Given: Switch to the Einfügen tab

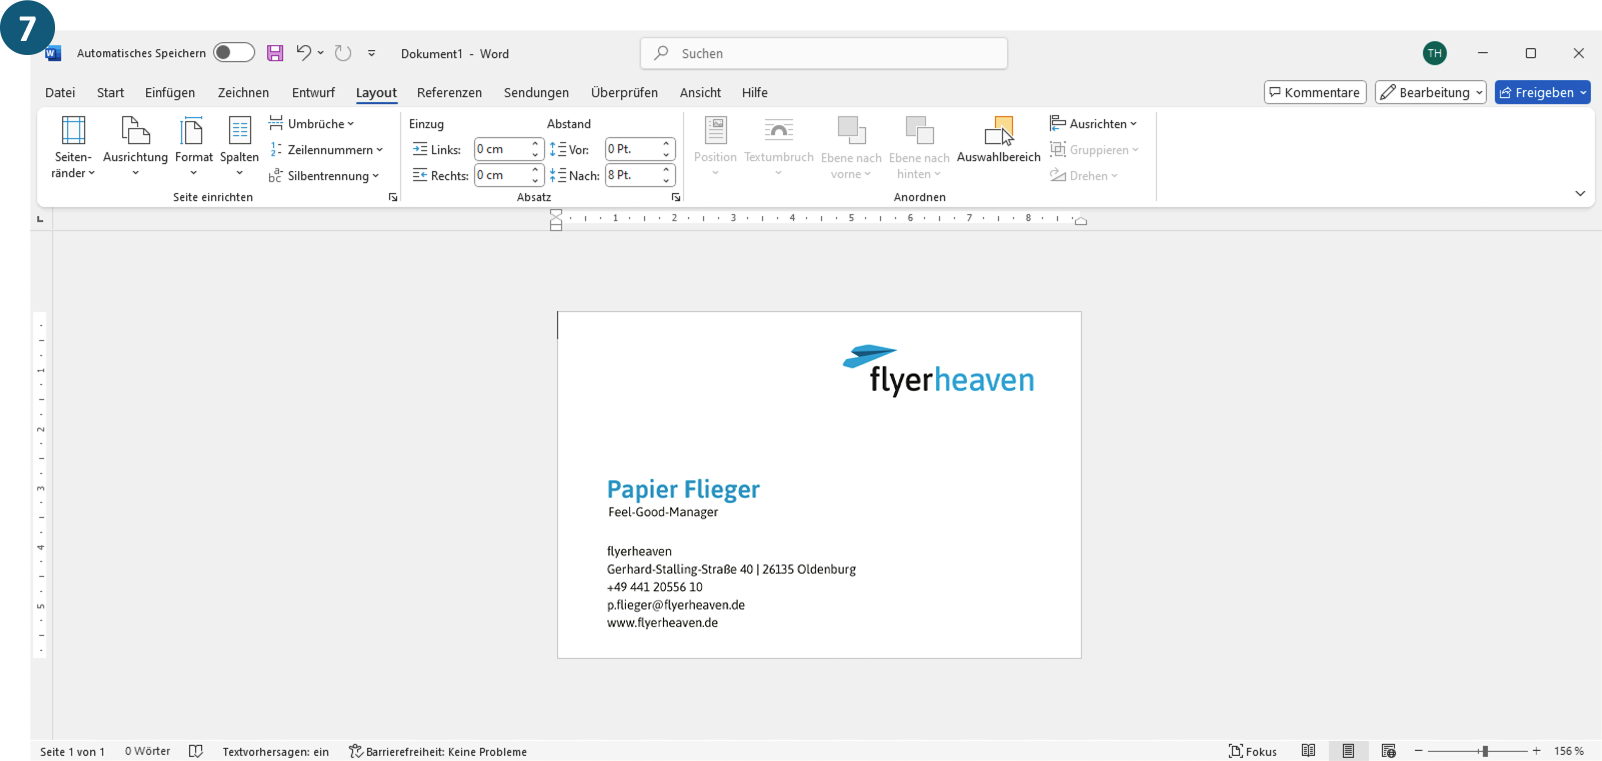Looking at the screenshot, I should tap(170, 93).
